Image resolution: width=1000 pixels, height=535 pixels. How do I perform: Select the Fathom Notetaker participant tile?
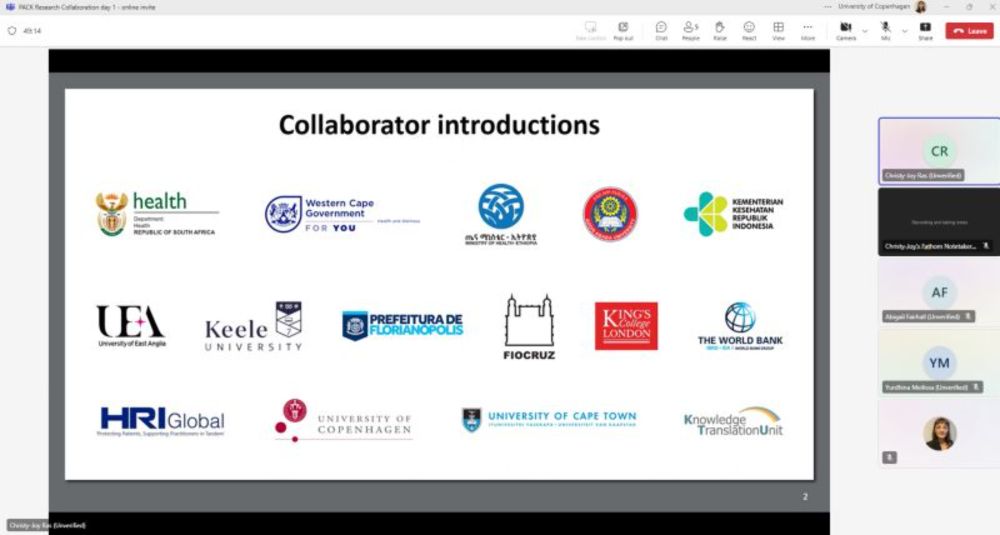click(939, 222)
